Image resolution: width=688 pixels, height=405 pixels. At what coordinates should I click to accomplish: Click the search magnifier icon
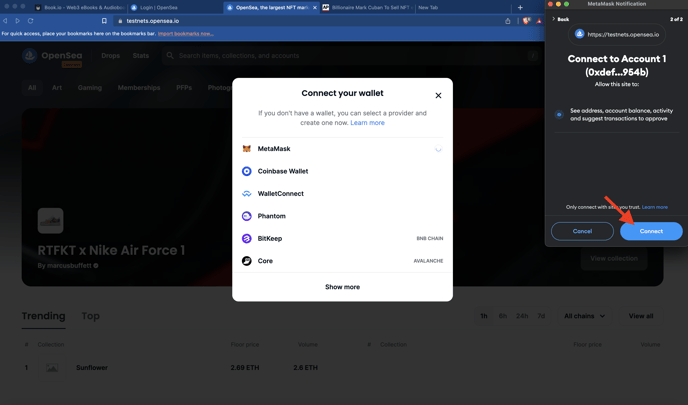(170, 56)
